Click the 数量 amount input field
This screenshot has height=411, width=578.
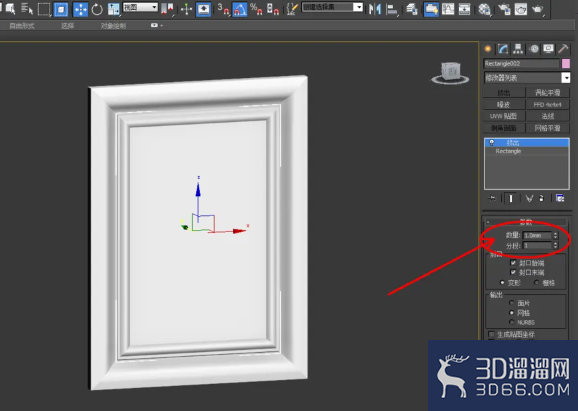coord(537,235)
